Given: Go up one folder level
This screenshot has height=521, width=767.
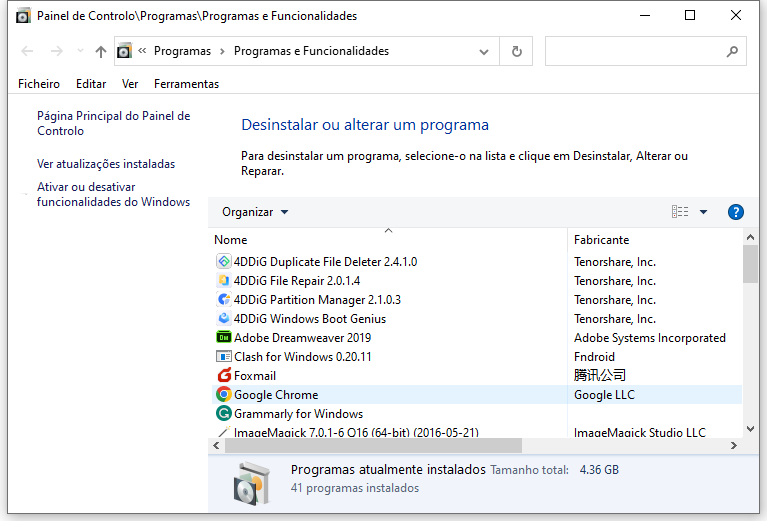Looking at the screenshot, I should pyautogui.click(x=101, y=51).
